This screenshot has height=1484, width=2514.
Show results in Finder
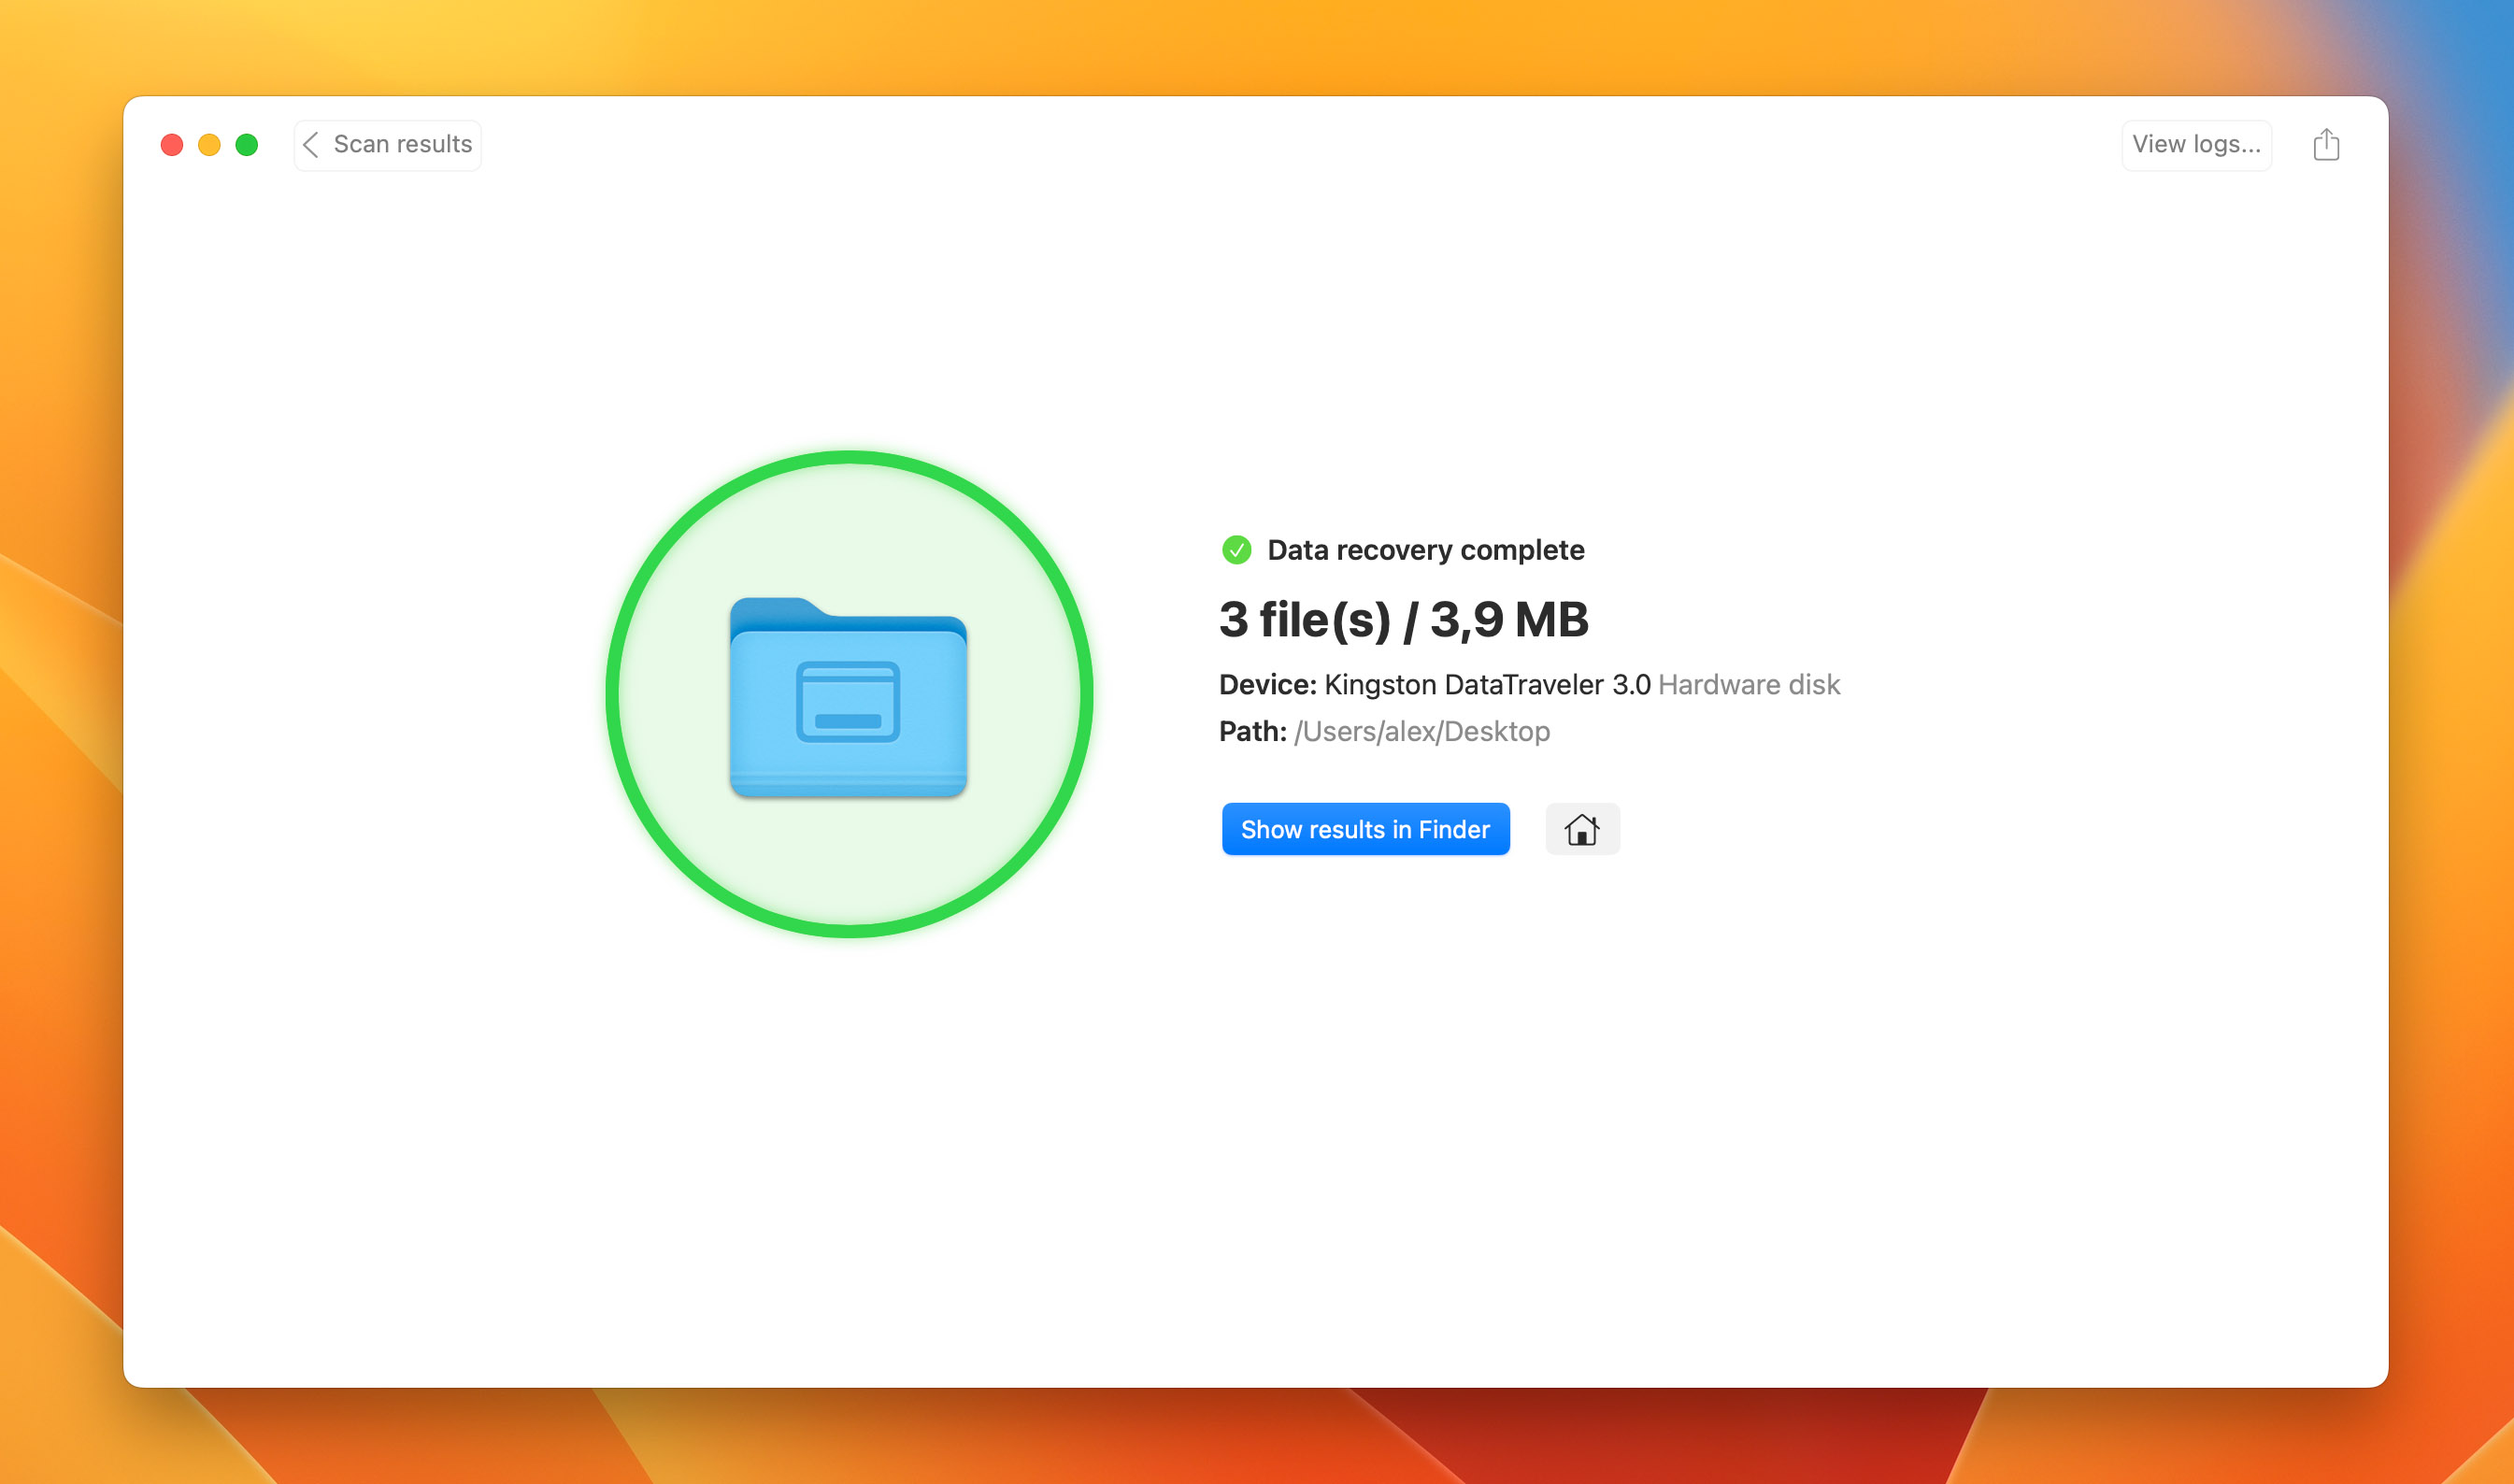click(1365, 829)
